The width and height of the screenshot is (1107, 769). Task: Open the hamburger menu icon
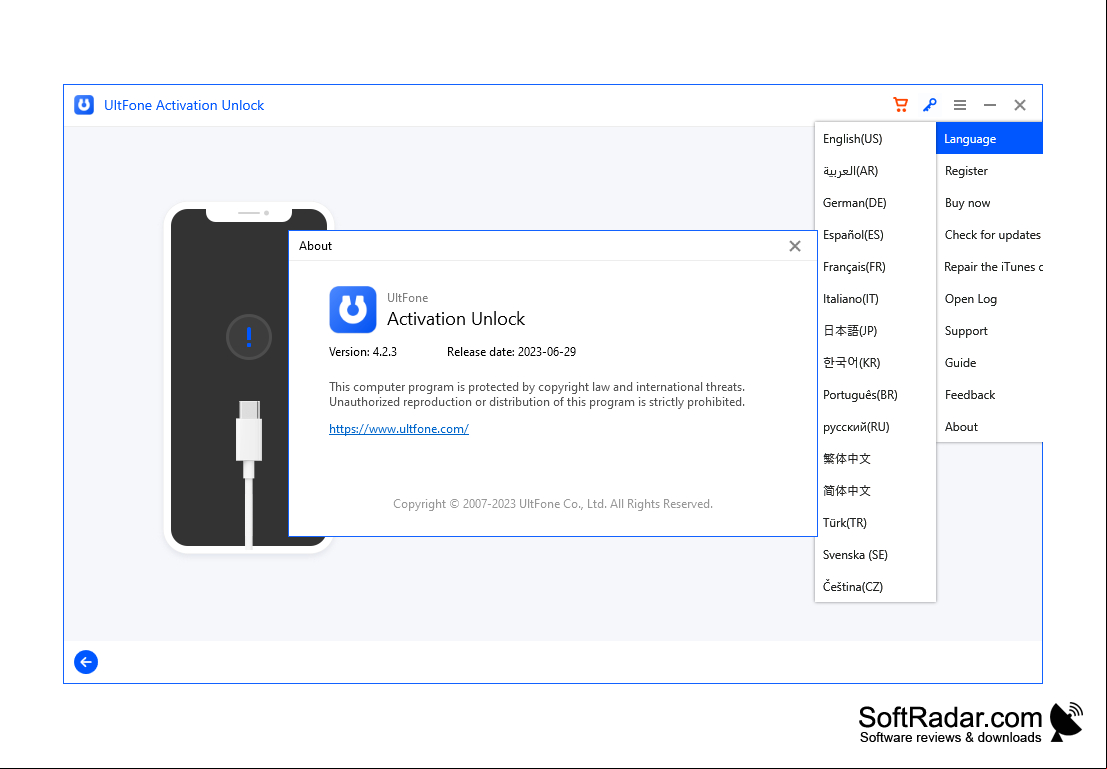coord(959,105)
